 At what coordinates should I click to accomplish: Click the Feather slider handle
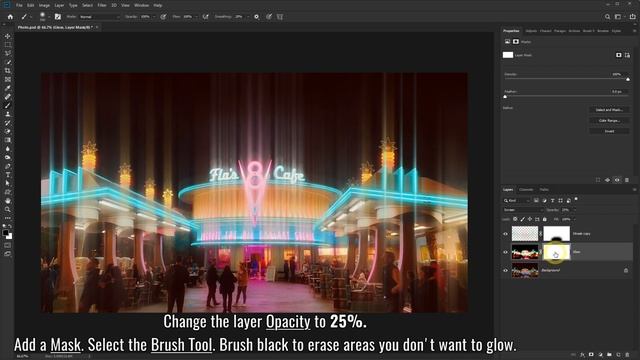(x=505, y=97)
